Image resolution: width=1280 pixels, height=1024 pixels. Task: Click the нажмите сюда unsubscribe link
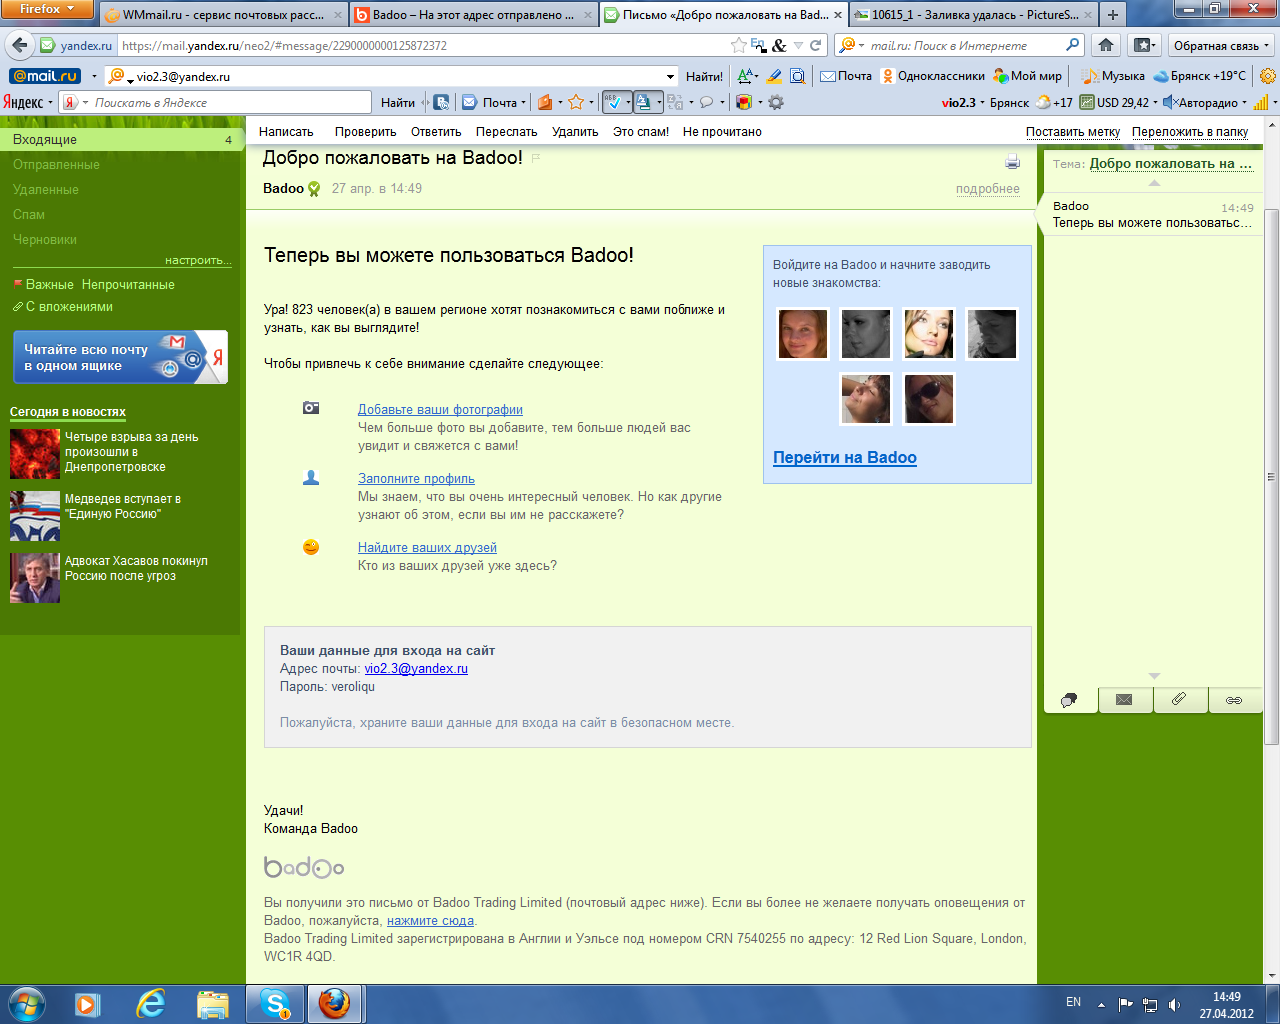[430, 920]
